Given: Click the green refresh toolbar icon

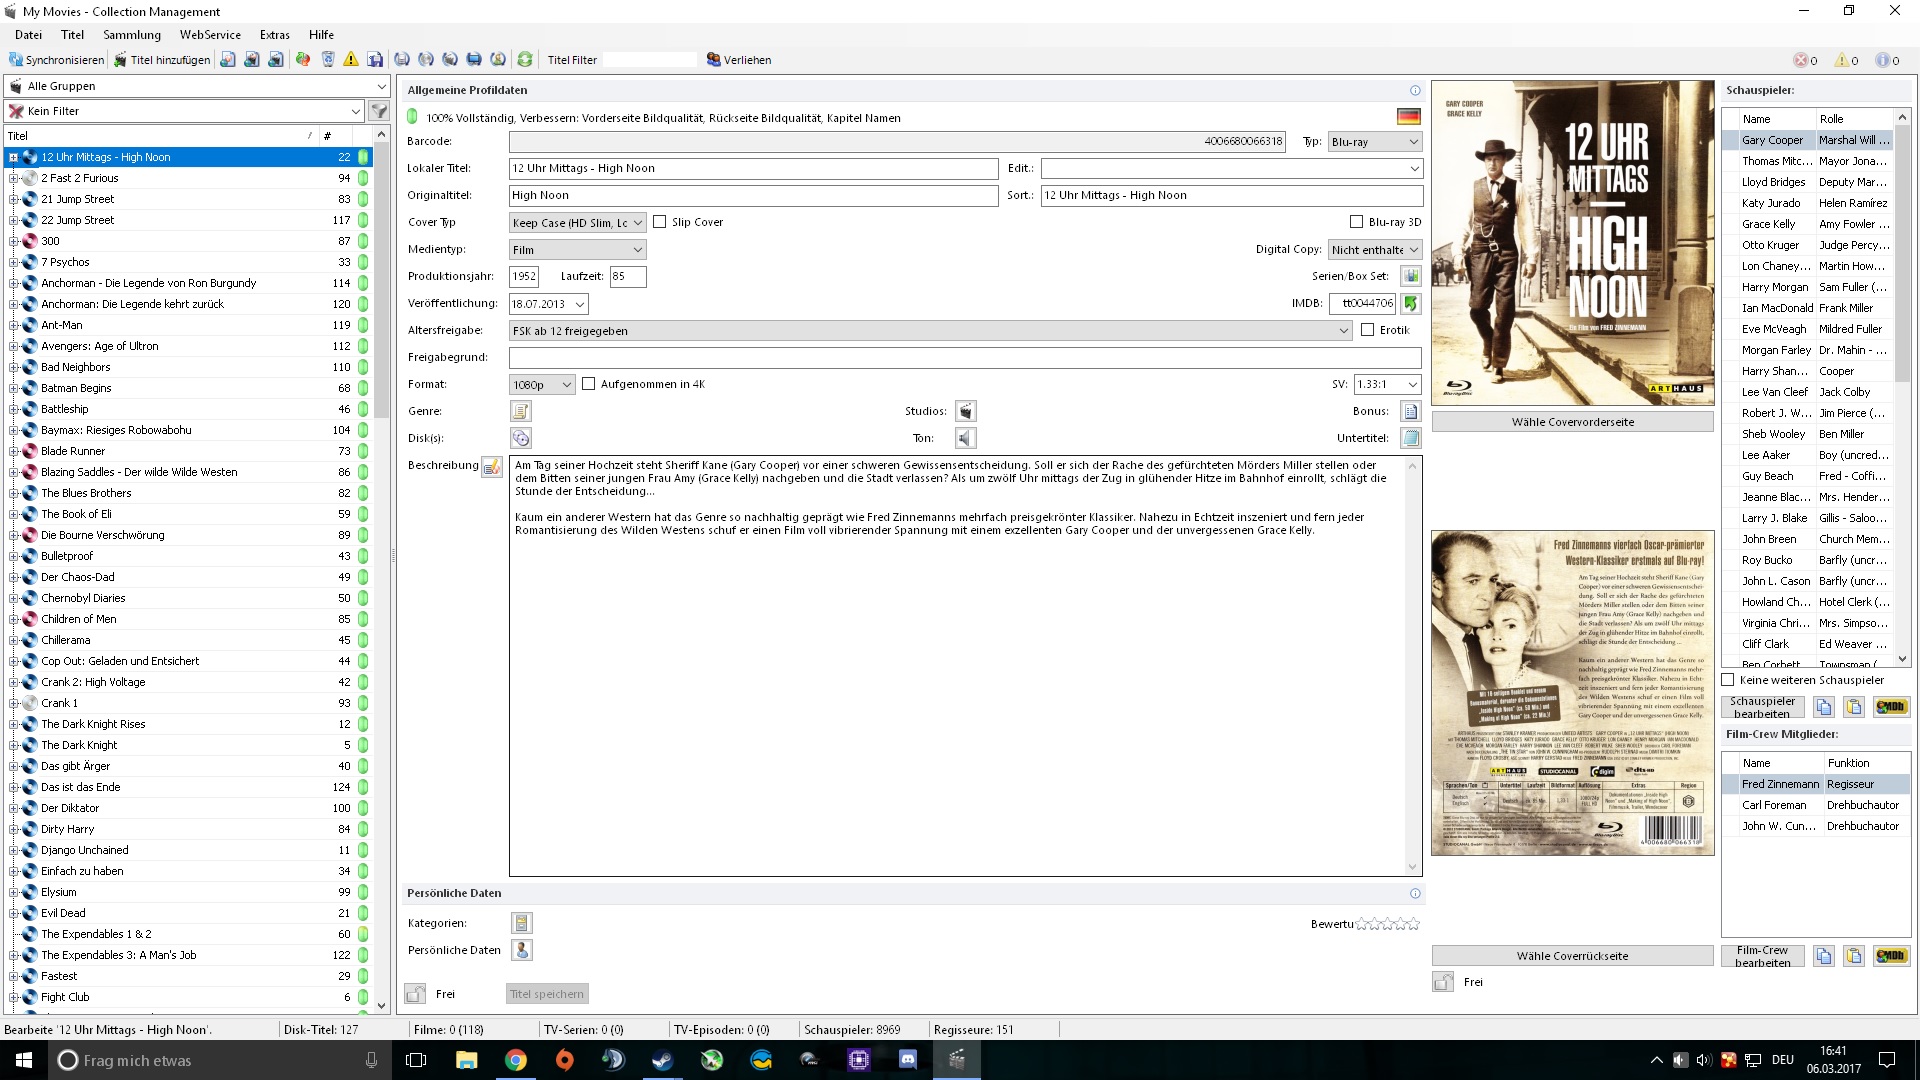Looking at the screenshot, I should point(524,60).
